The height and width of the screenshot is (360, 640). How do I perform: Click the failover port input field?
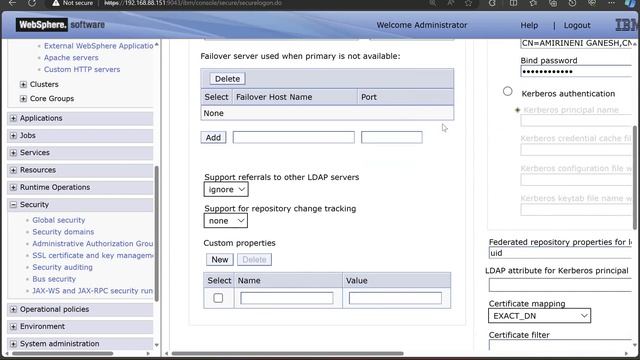tap(391, 138)
